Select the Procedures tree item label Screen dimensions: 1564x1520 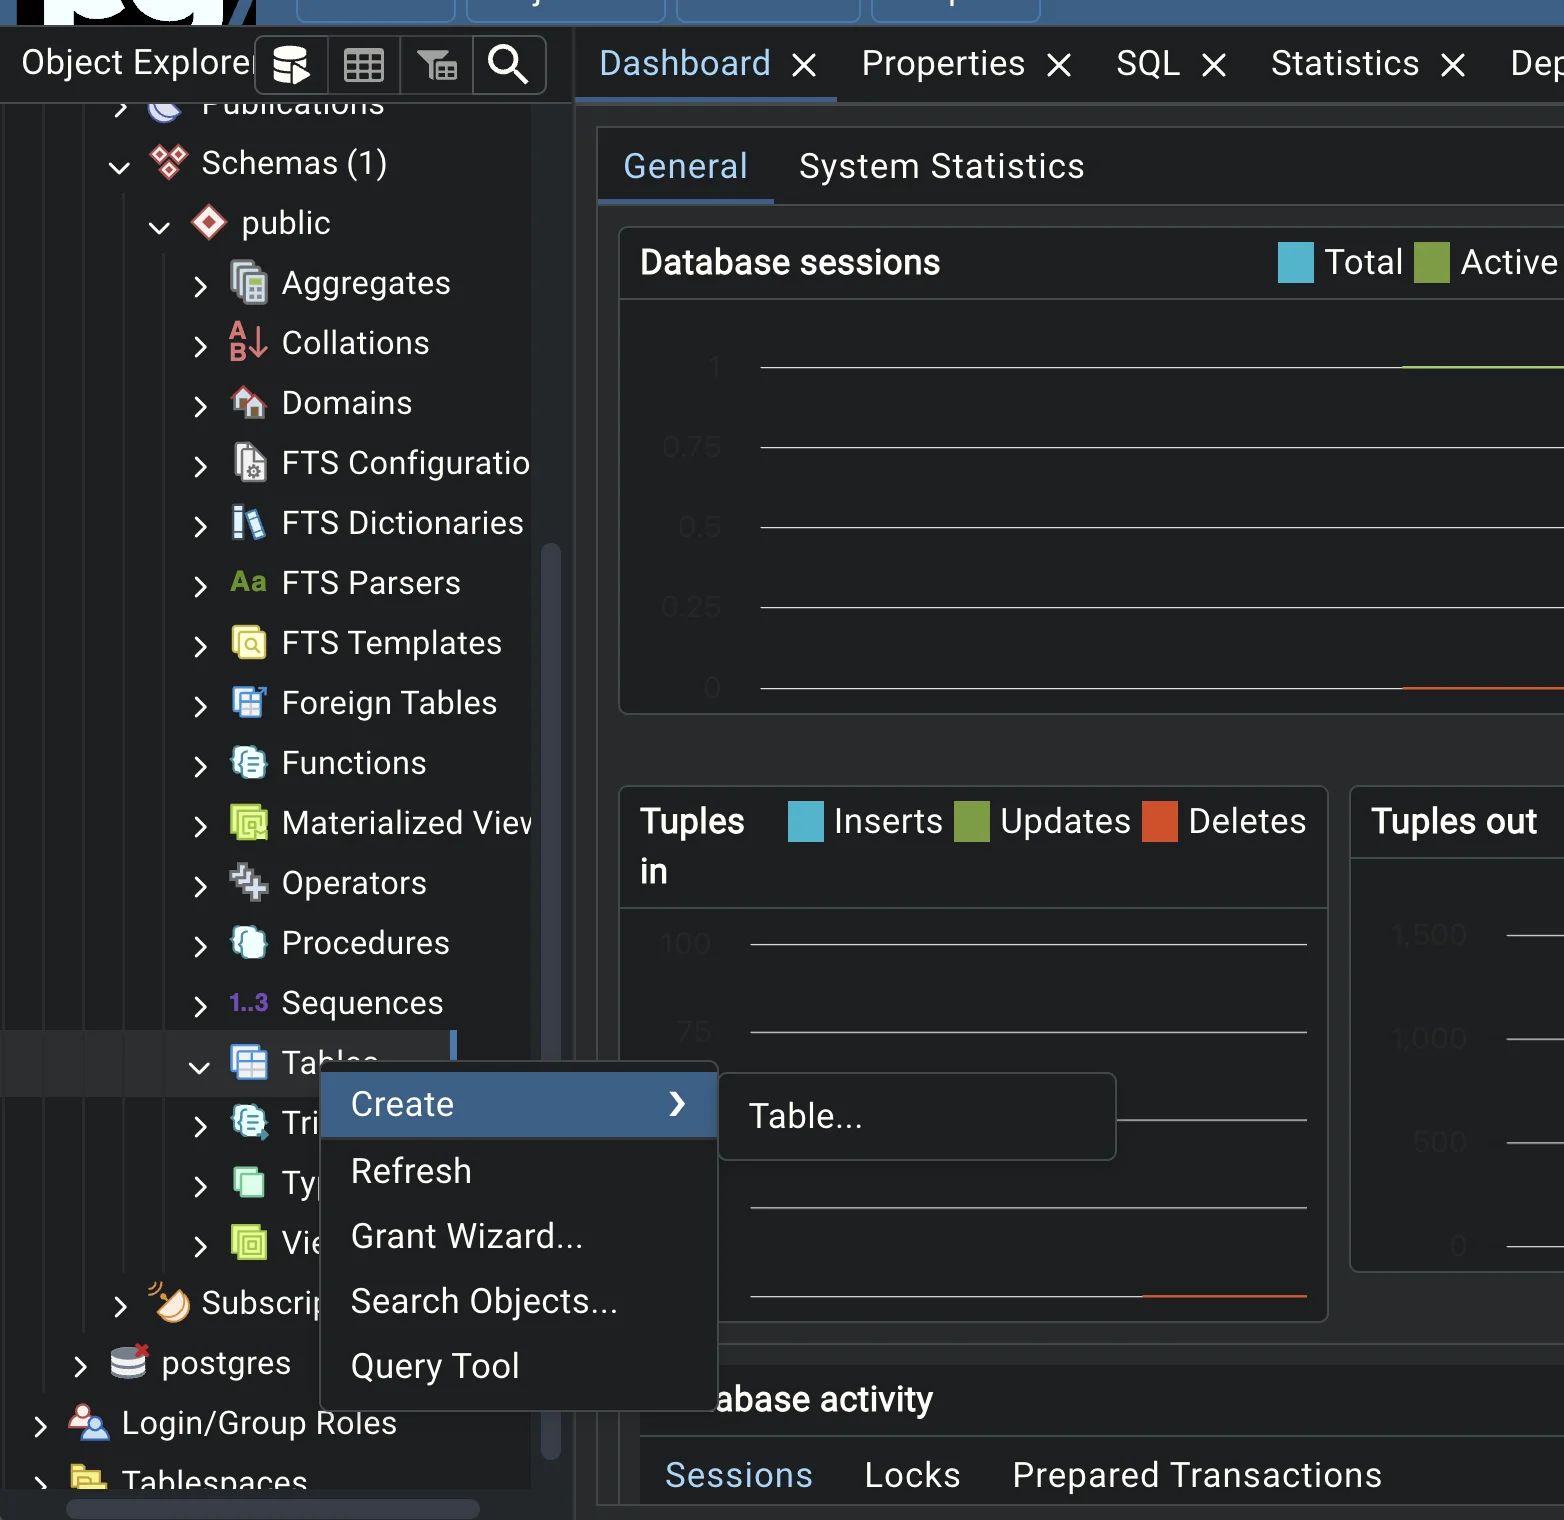click(366, 943)
